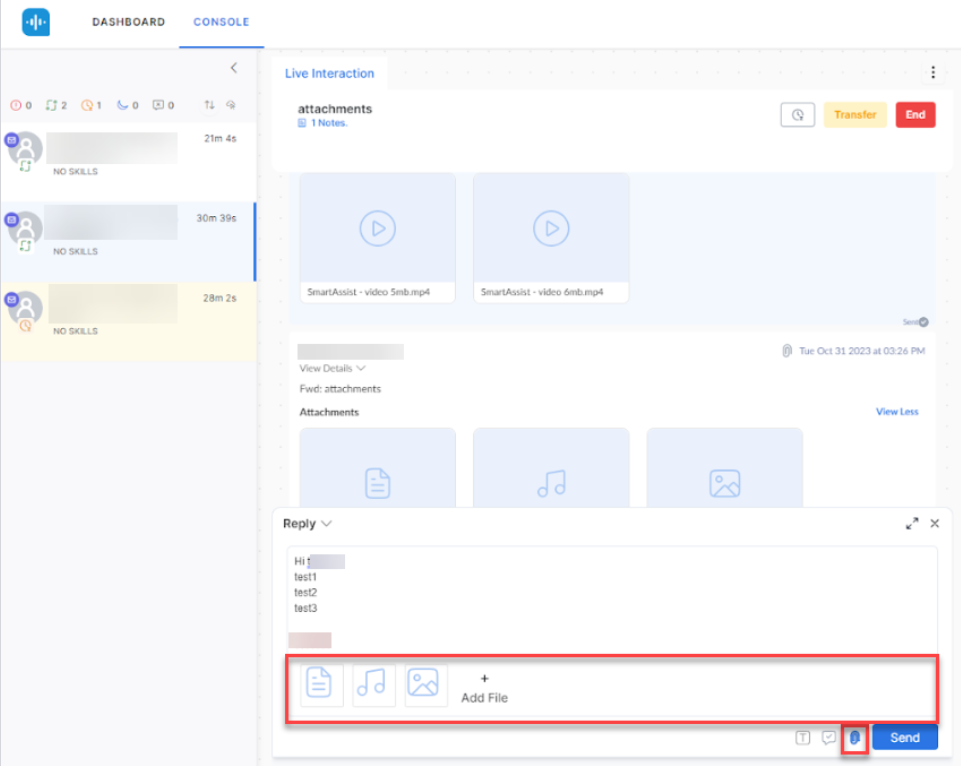Select the Live Interaction tab
The height and width of the screenshot is (766, 961).
[x=329, y=73]
